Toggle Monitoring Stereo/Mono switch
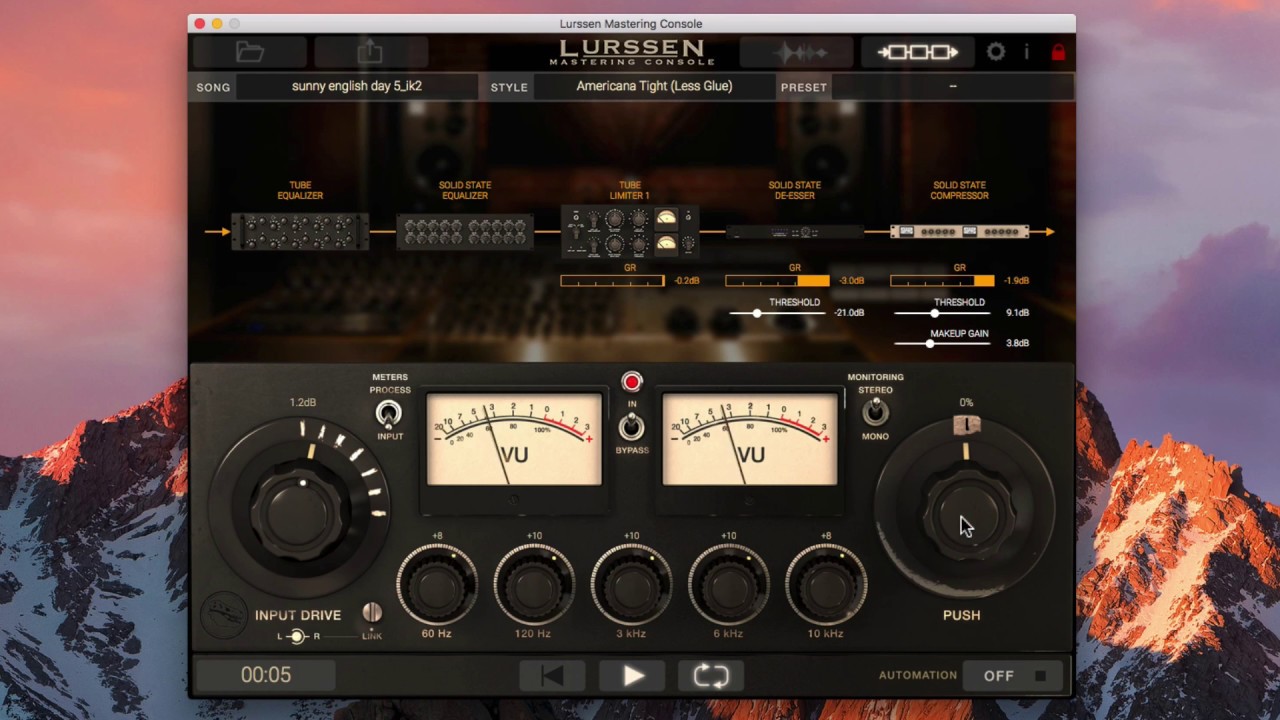 tap(875, 411)
